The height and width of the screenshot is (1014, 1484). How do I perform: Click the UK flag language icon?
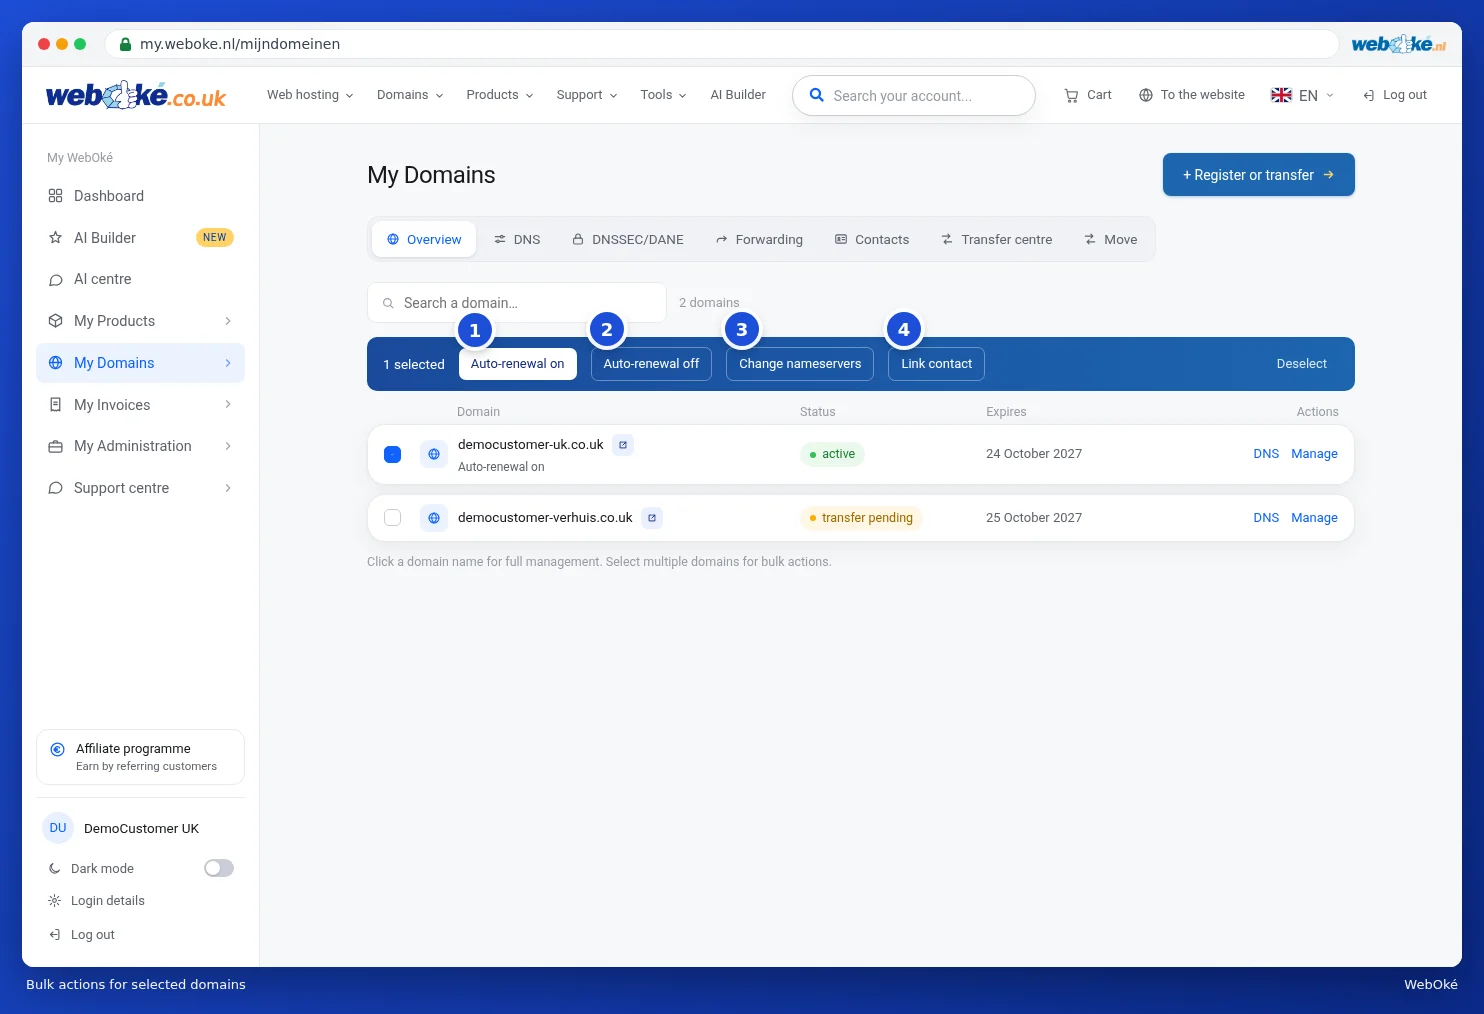pos(1281,95)
